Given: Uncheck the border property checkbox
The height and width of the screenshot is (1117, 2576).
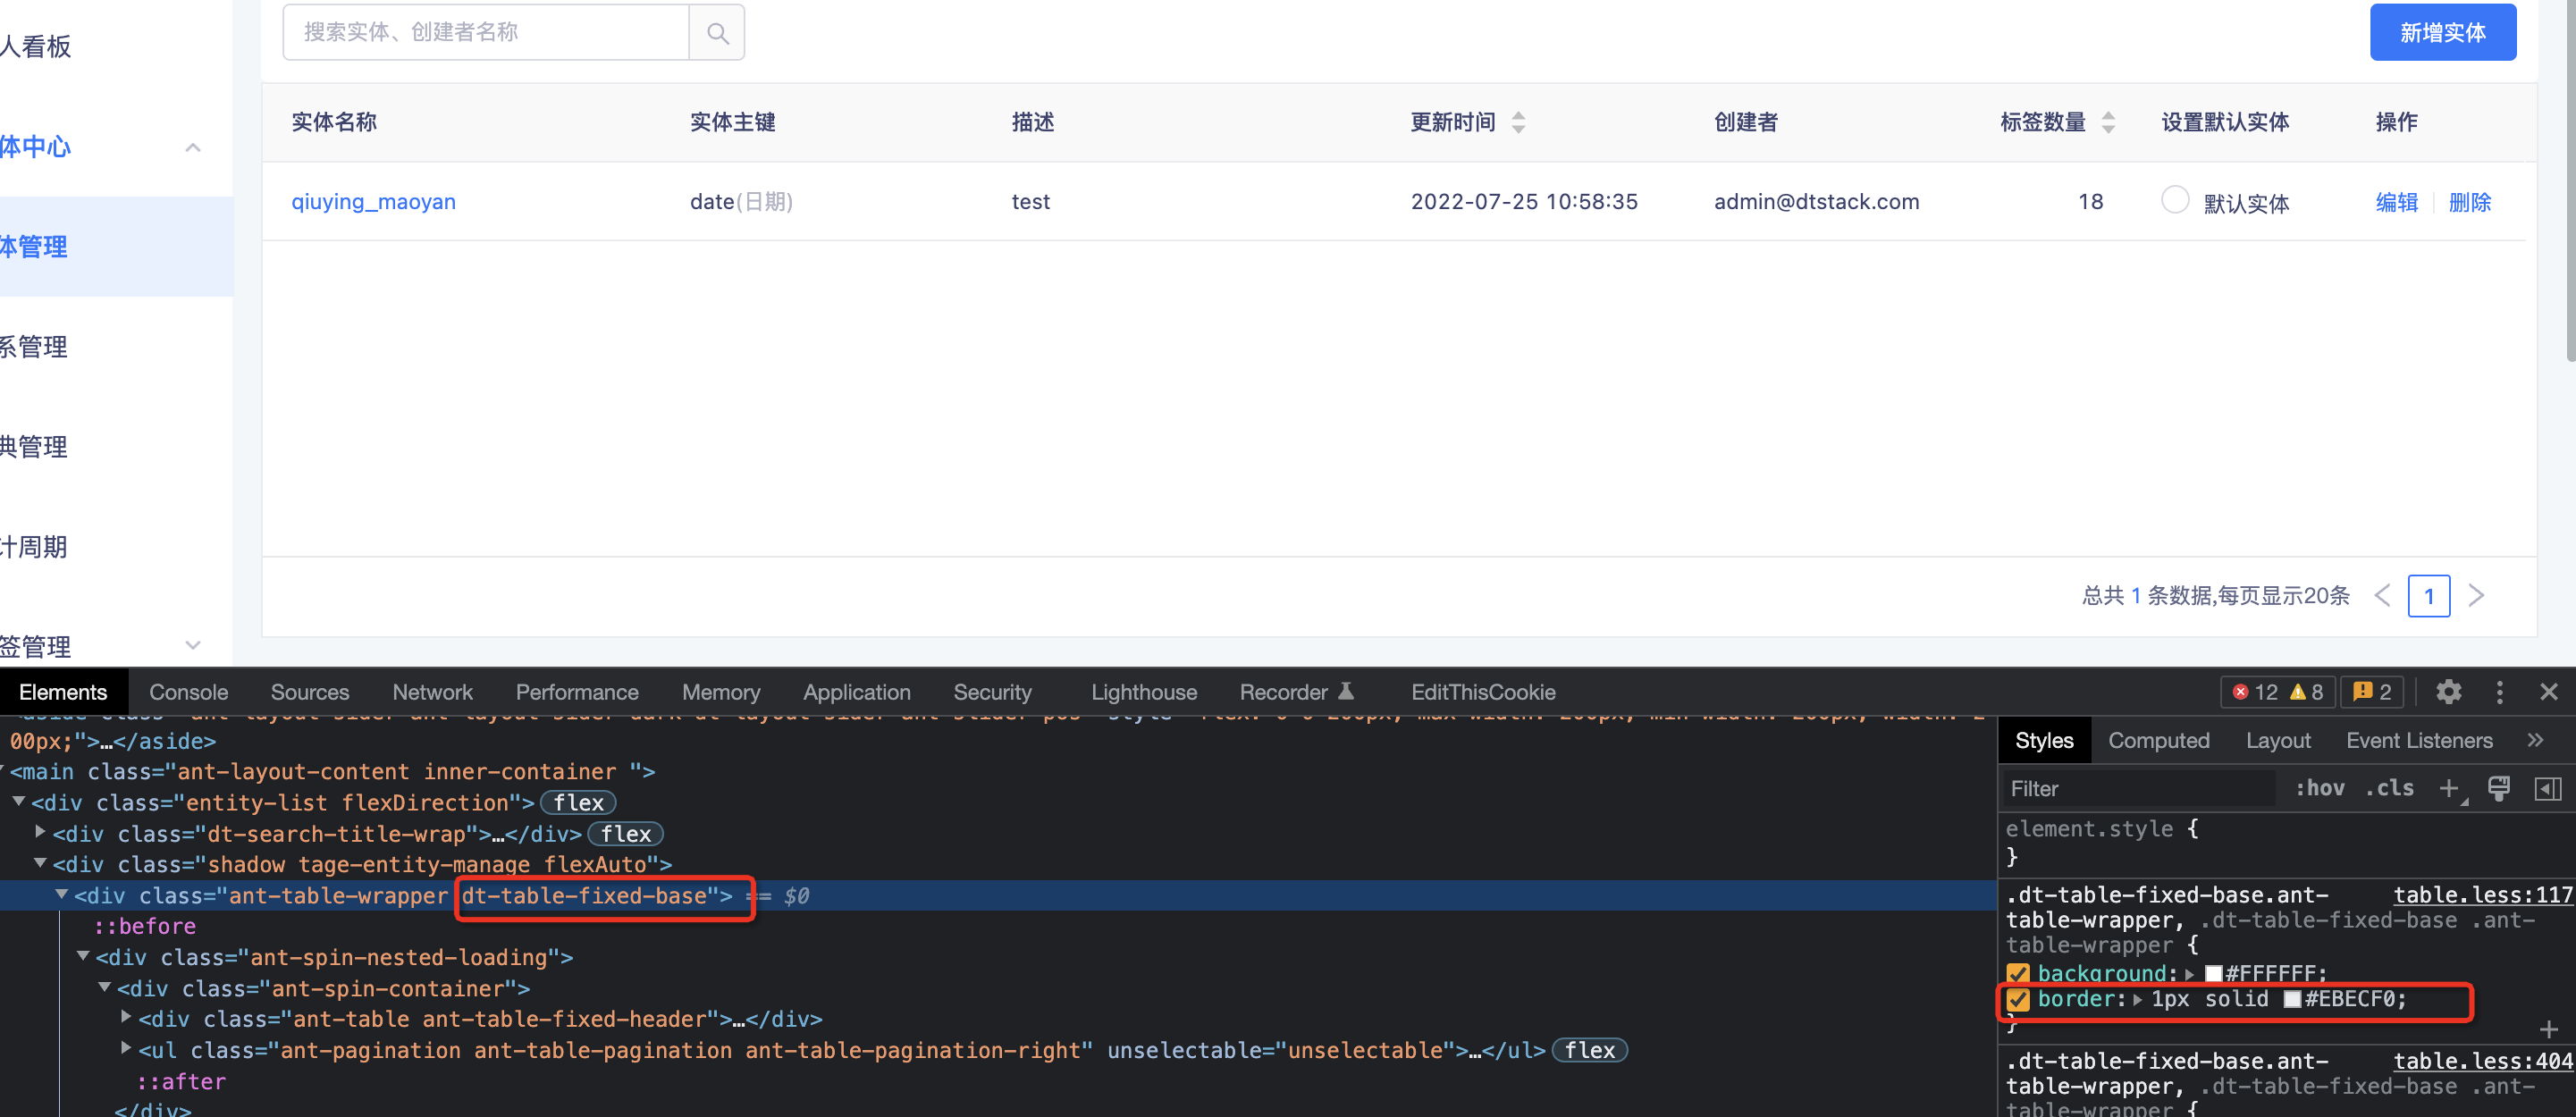Looking at the screenshot, I should tap(2018, 999).
